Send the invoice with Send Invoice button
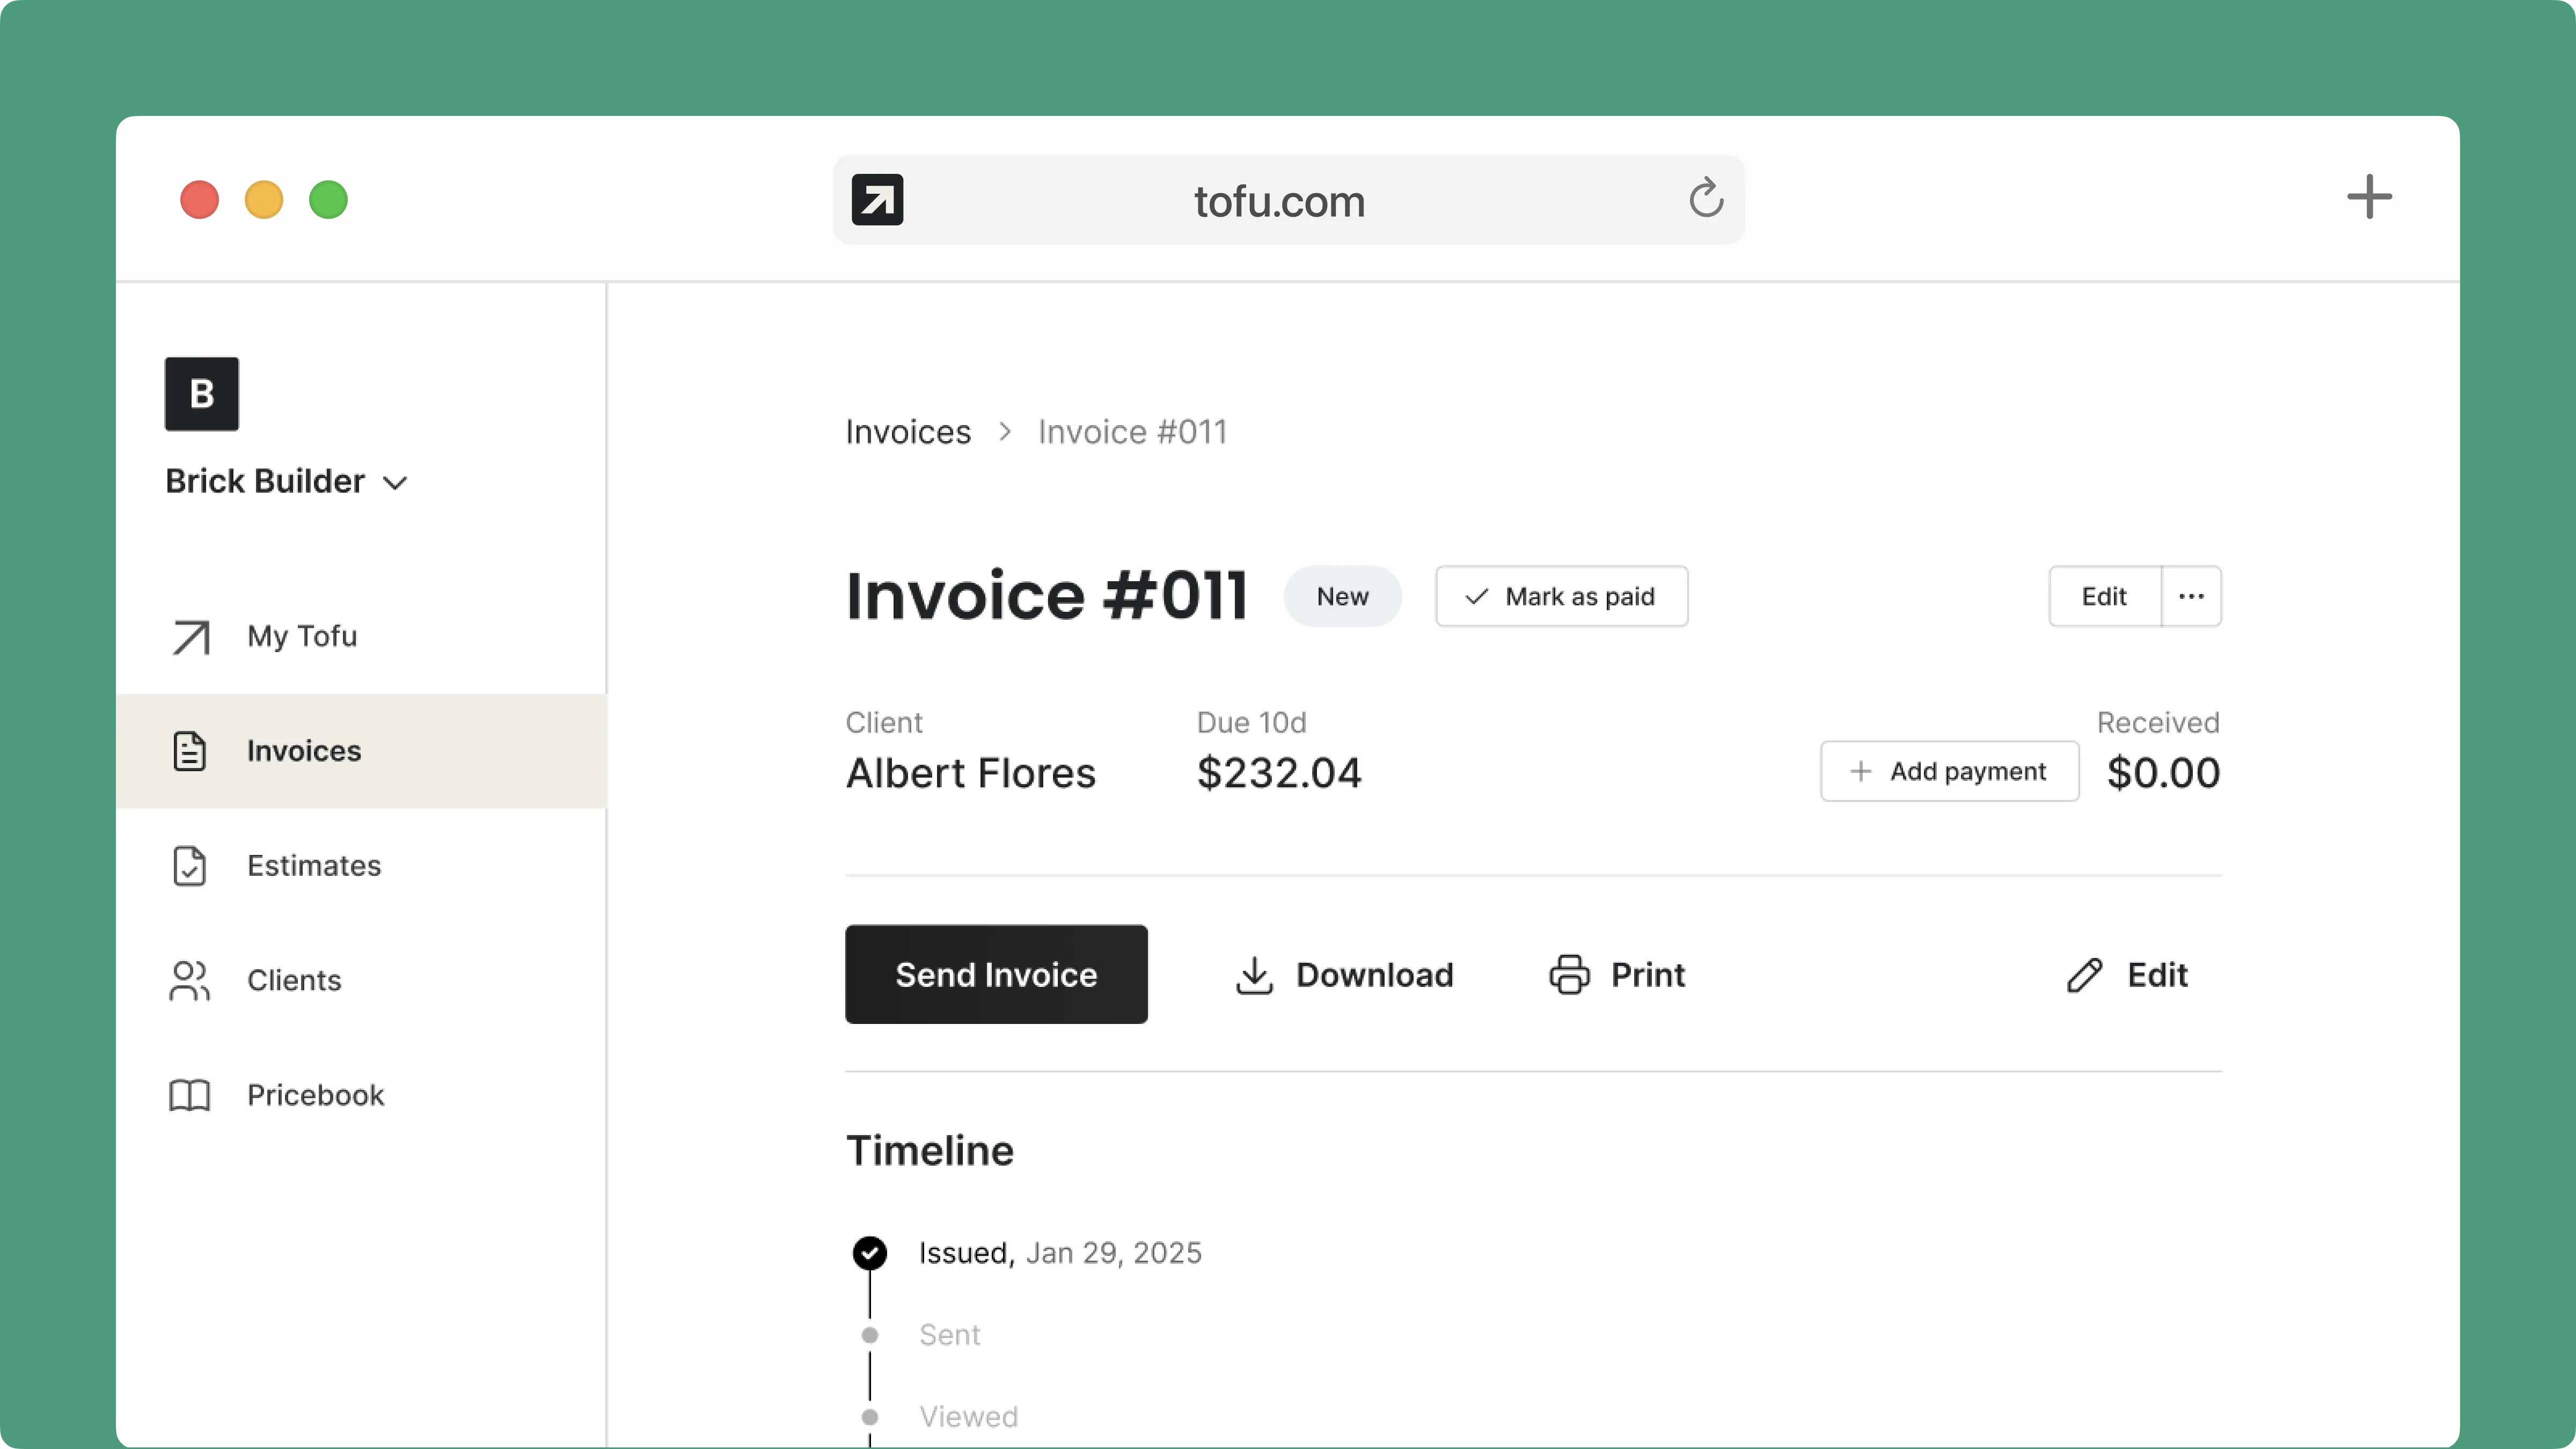This screenshot has width=2576, height=1449. click(x=996, y=974)
